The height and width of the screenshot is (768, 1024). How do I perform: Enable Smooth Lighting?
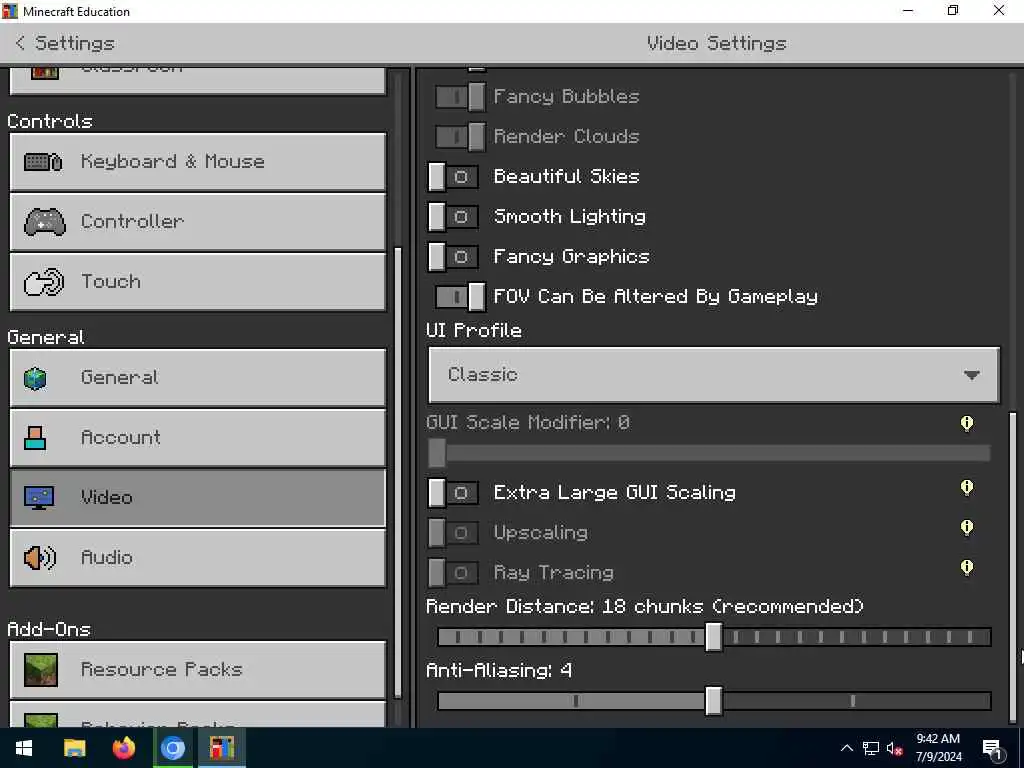tap(453, 217)
